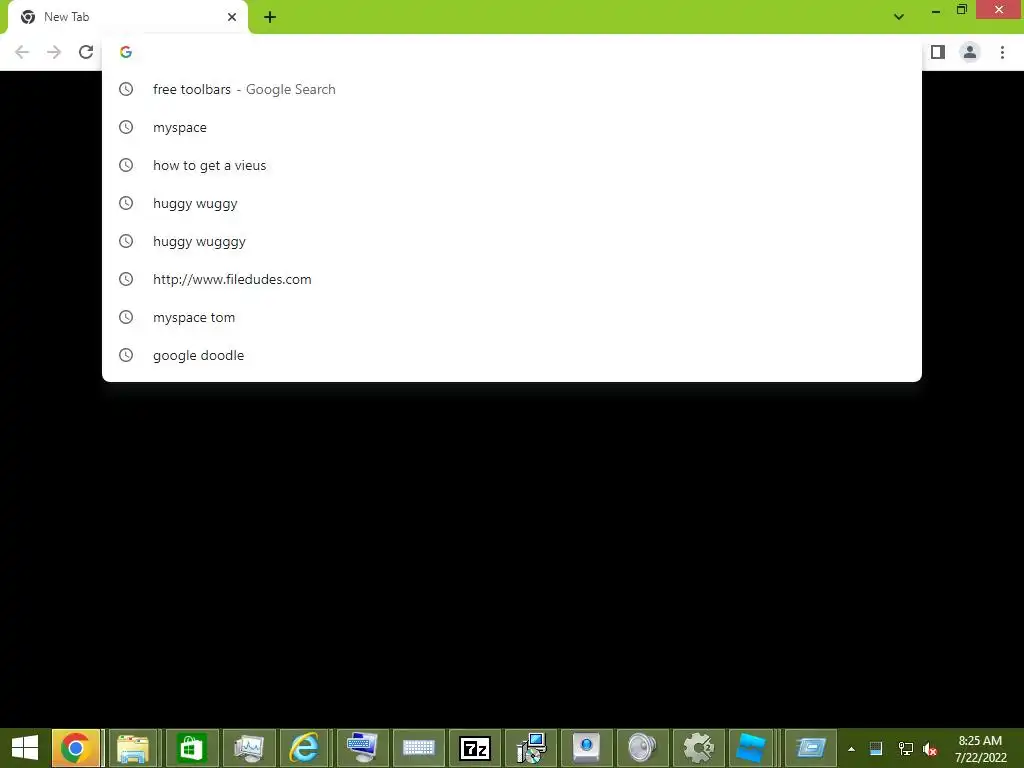The image size is (1024, 768).
Task: Choose the 'myspace tom' suggestion
Action: (512, 317)
